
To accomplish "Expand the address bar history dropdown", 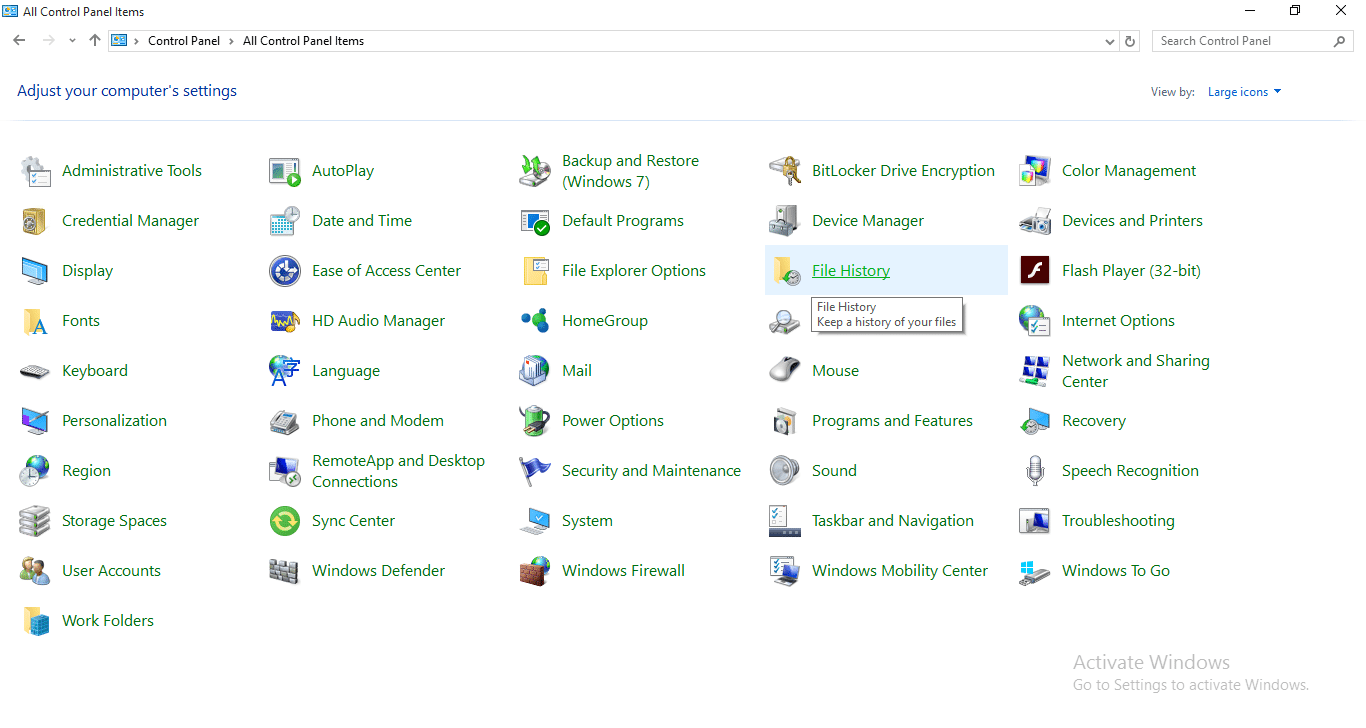I will pyautogui.click(x=1110, y=42).
